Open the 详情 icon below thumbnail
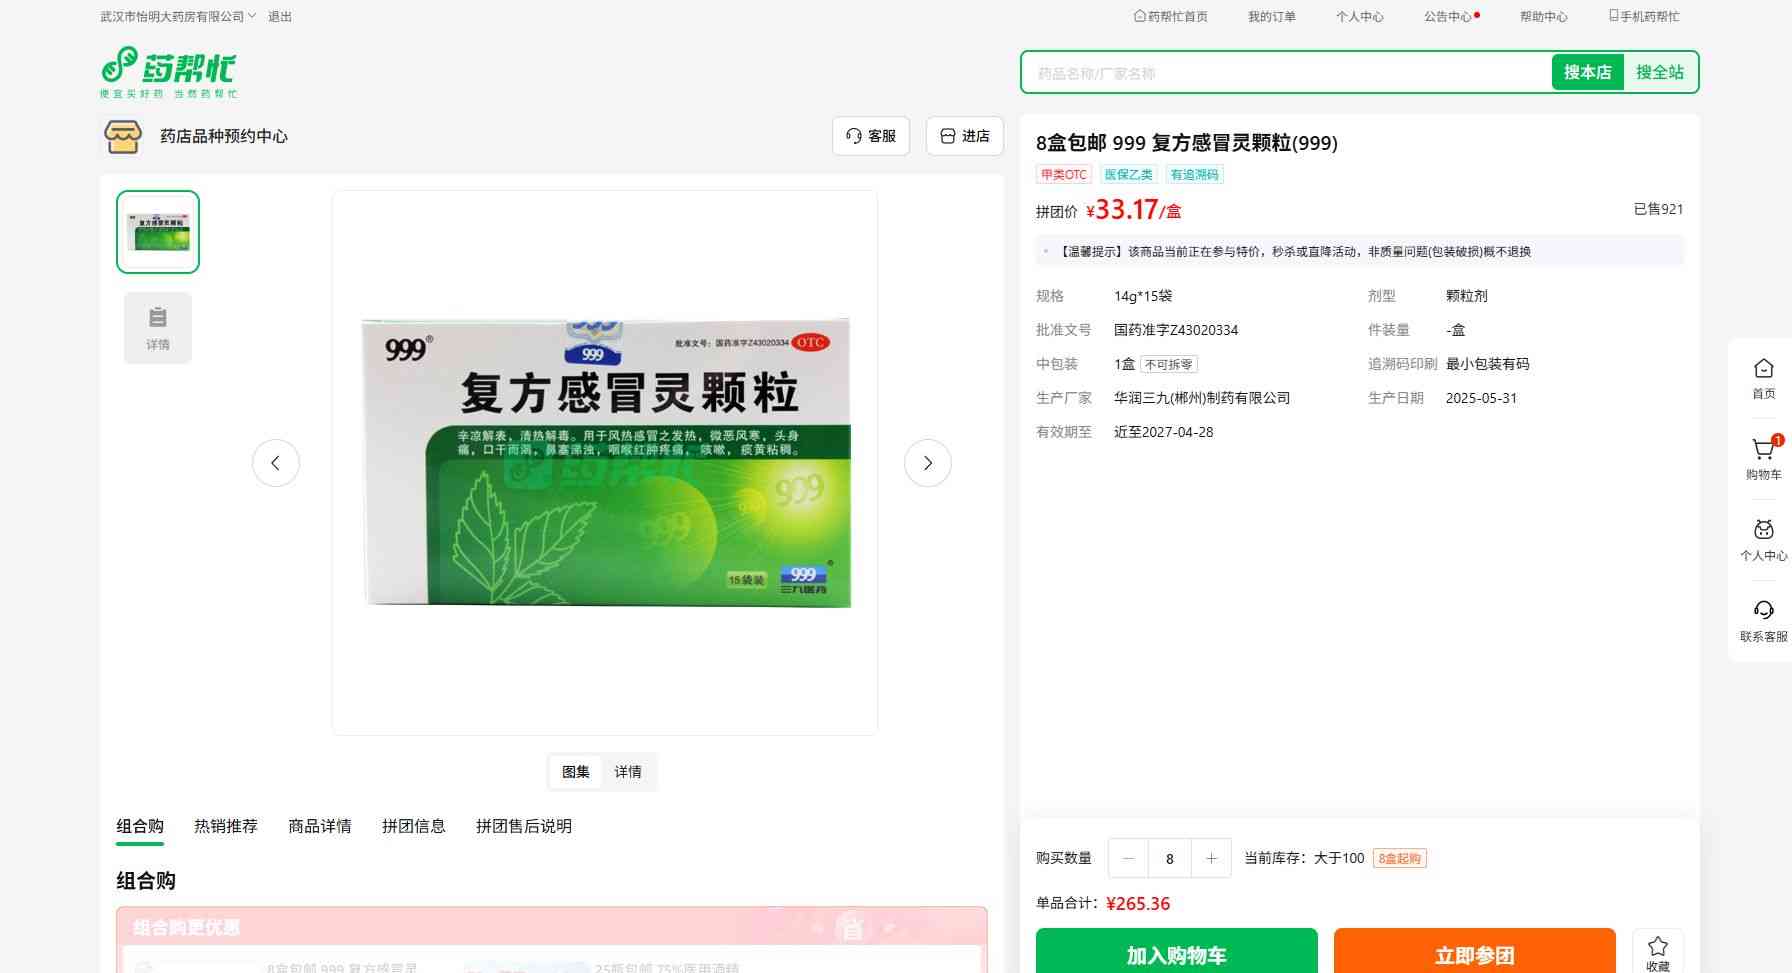This screenshot has width=1792, height=973. [x=158, y=328]
